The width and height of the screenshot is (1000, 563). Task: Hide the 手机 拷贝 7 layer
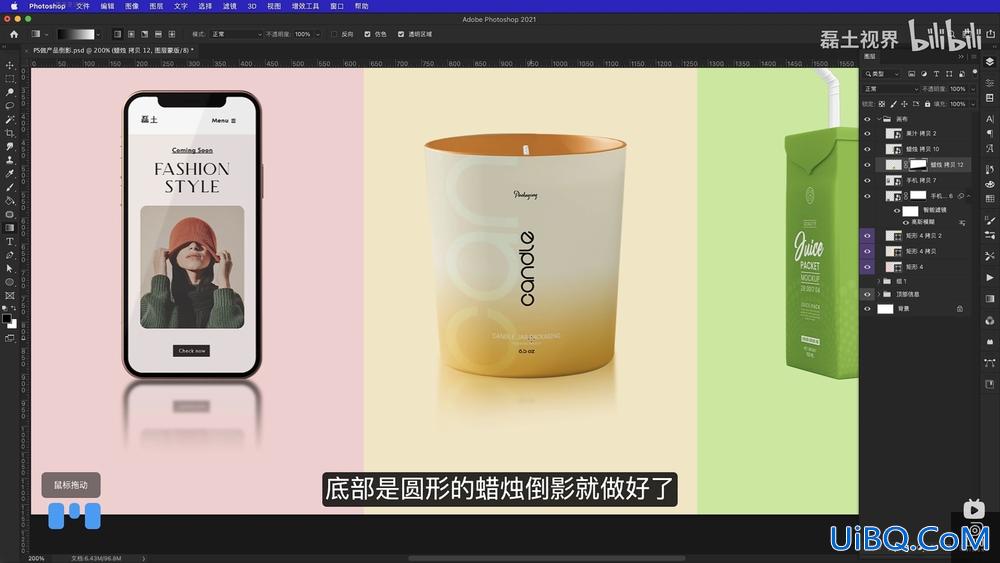pyautogui.click(x=867, y=180)
